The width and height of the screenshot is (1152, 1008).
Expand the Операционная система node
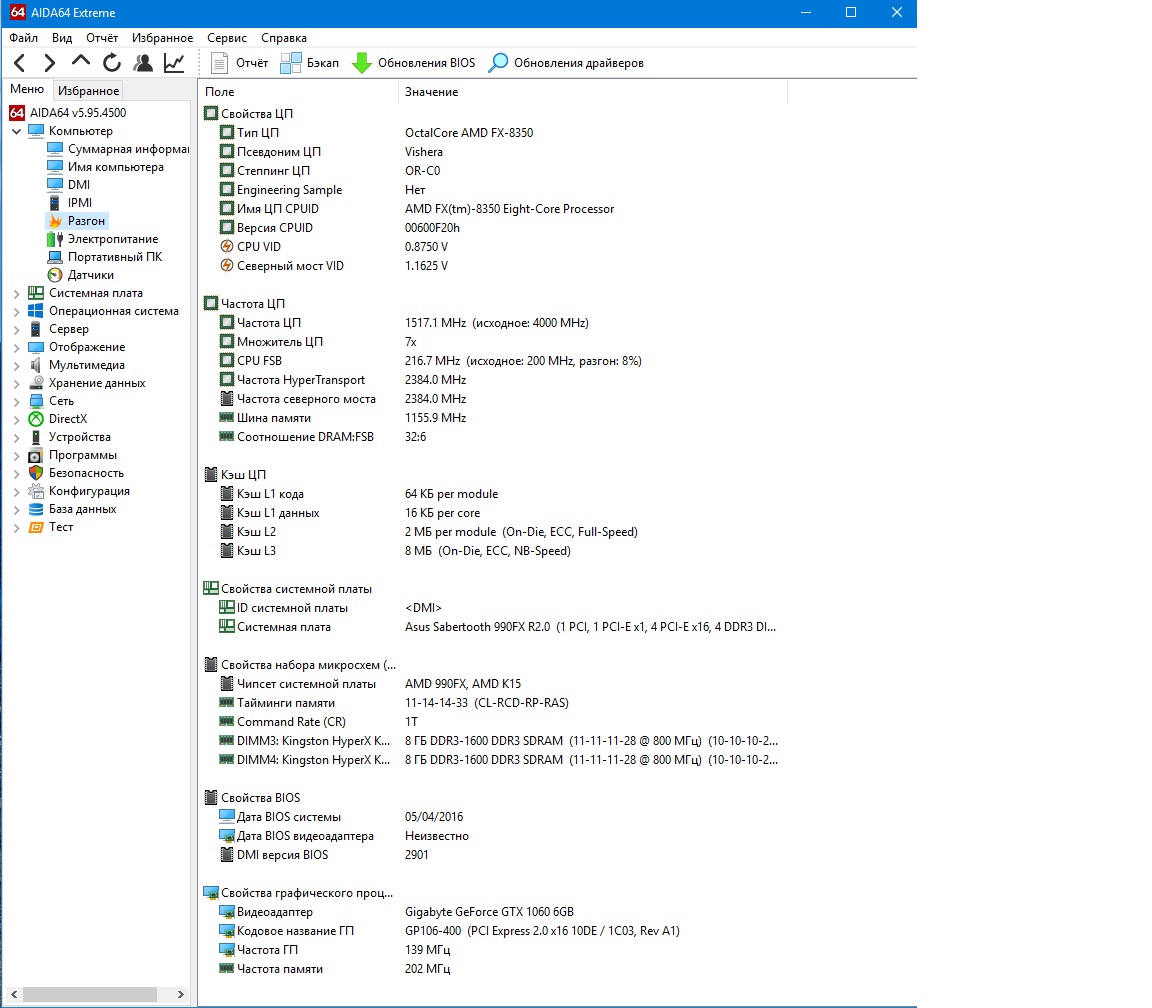pyautogui.click(x=16, y=312)
